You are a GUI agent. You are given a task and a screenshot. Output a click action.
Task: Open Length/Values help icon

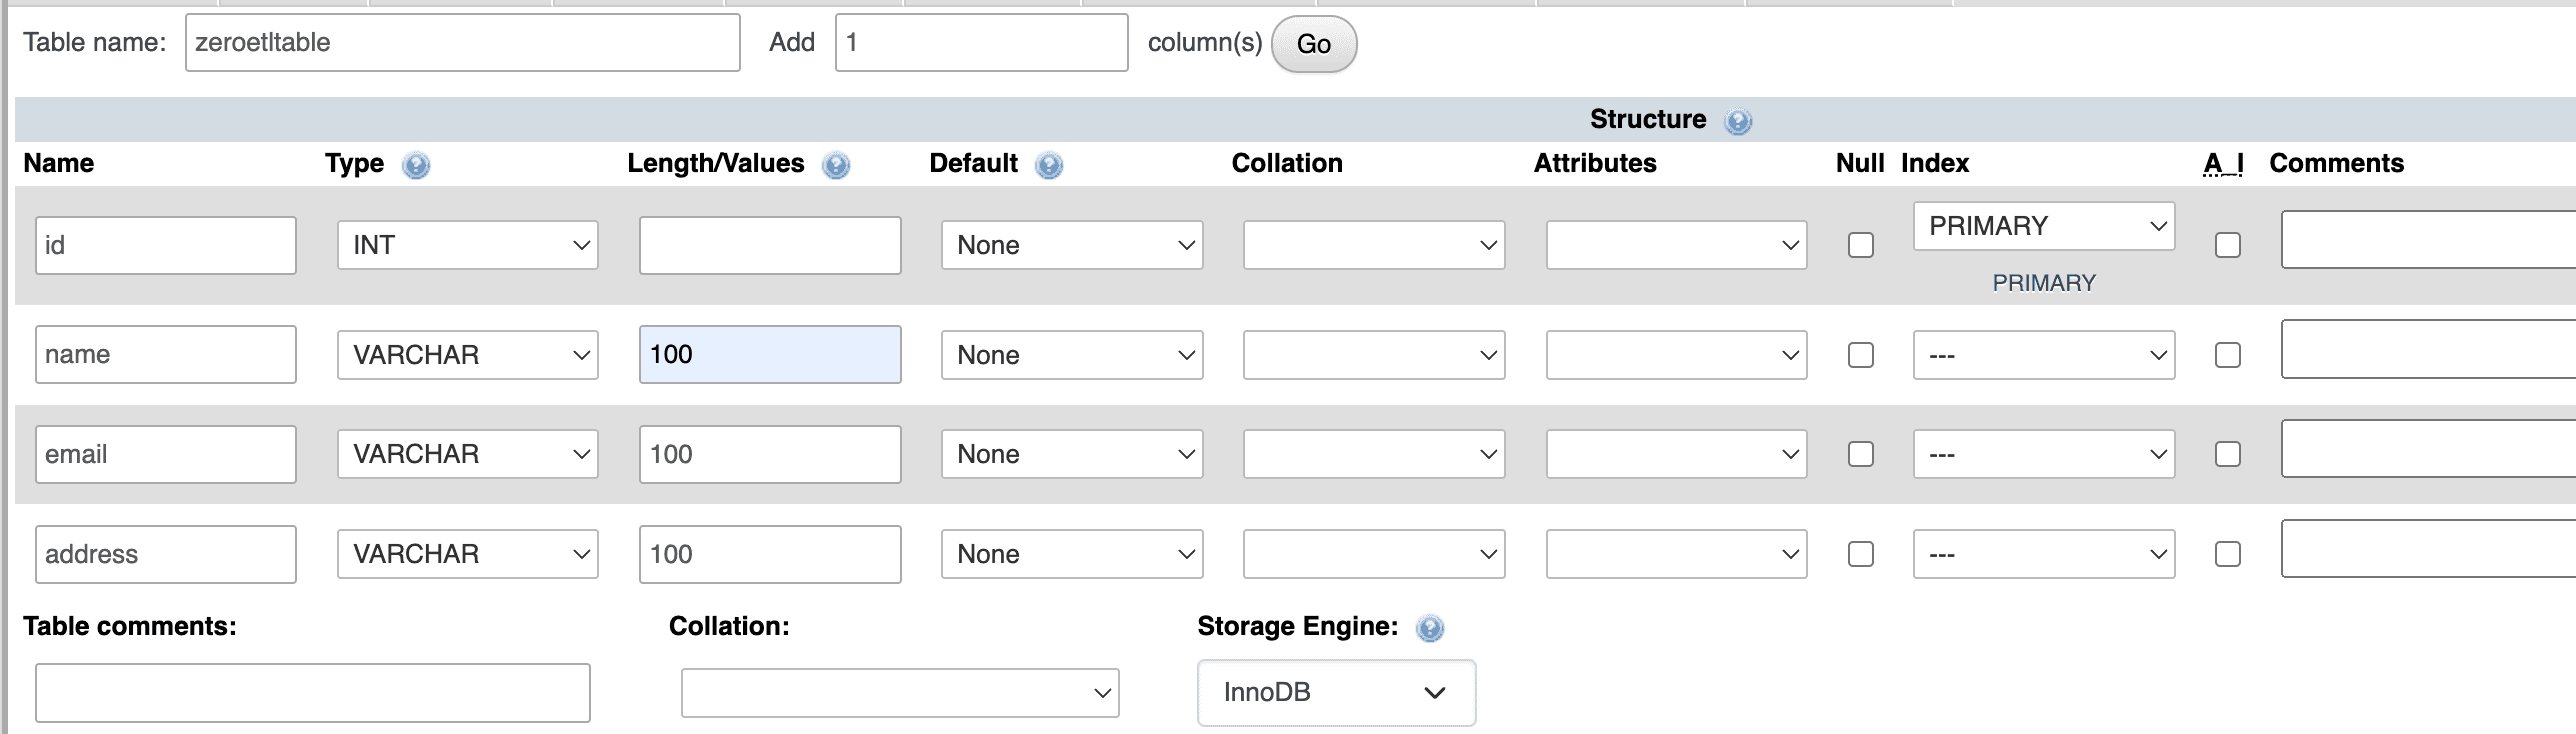pyautogui.click(x=836, y=165)
